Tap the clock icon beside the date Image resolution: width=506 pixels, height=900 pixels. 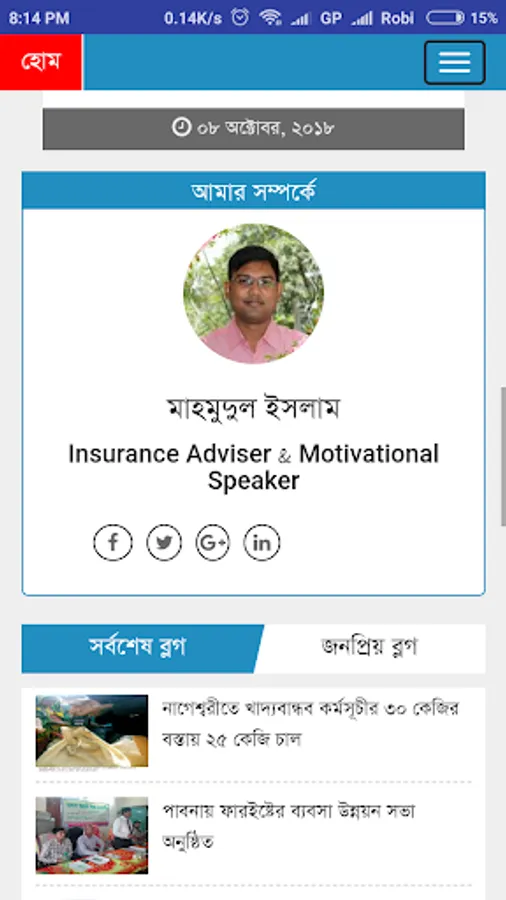(181, 127)
